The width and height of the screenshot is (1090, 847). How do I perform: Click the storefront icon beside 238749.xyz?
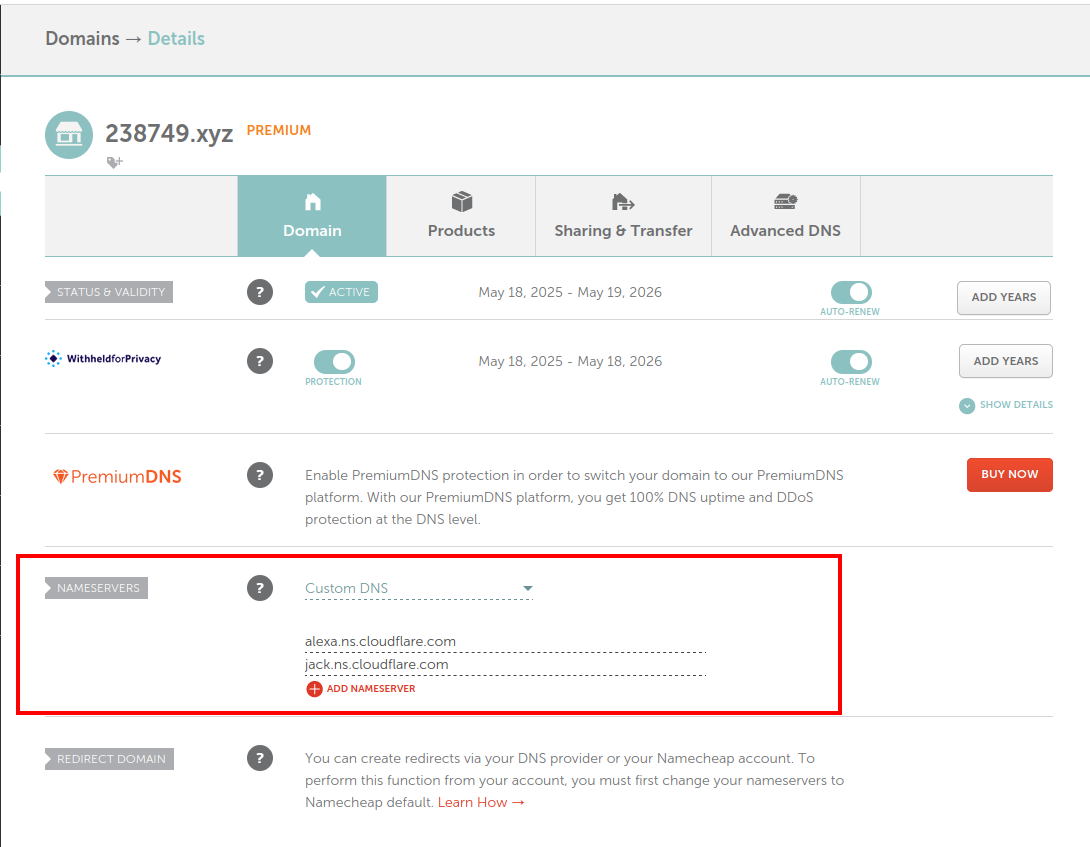click(69, 134)
